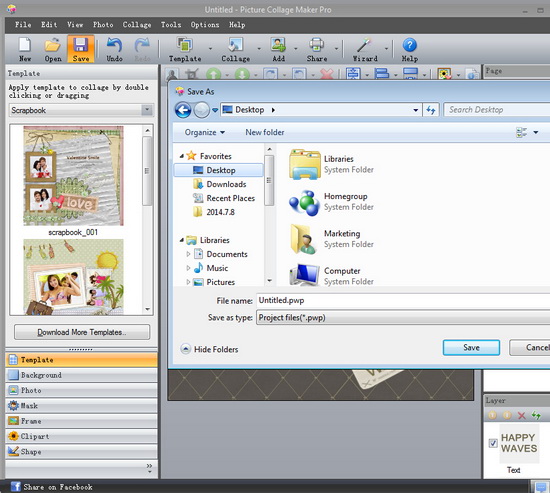
Task: Click the Share on Facebook link
Action: click(58, 487)
